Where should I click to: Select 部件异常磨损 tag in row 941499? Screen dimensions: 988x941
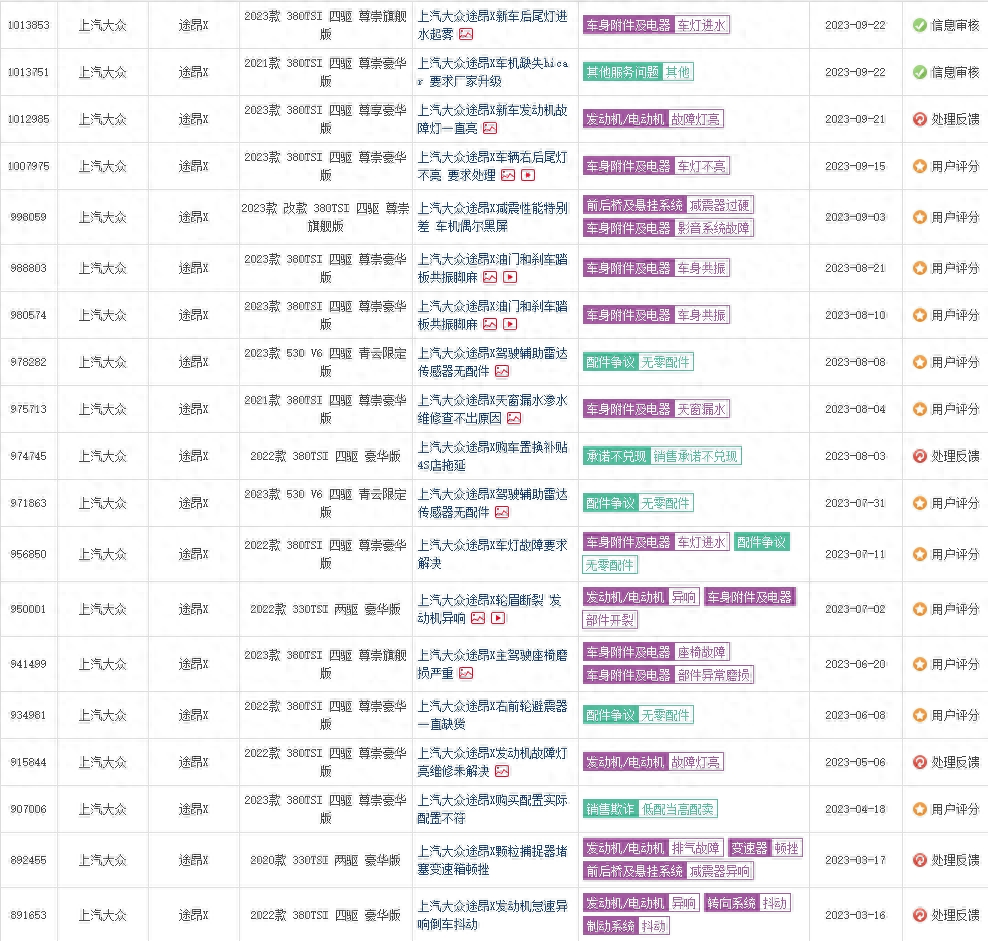(x=713, y=675)
